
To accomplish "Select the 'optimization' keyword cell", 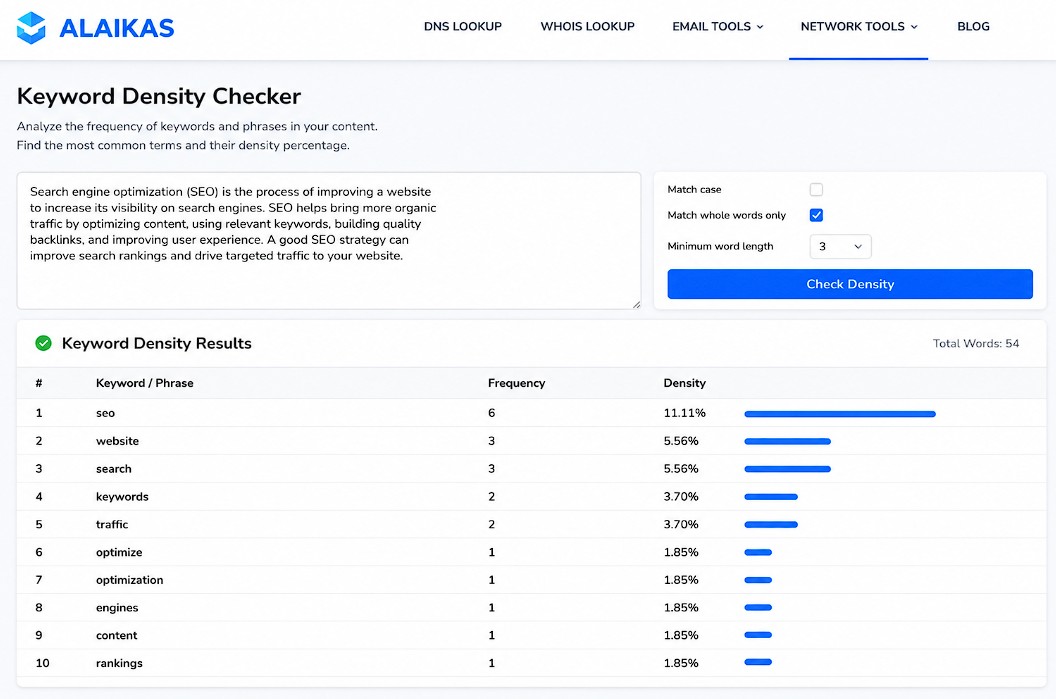I will (x=129, y=580).
